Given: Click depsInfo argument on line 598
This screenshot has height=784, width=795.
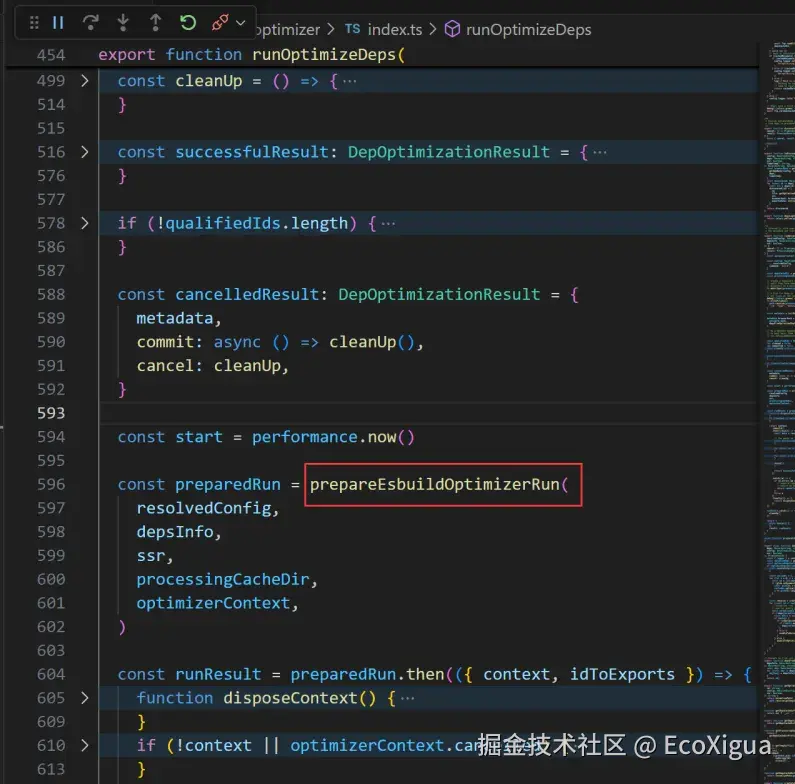Looking at the screenshot, I should [x=174, y=531].
